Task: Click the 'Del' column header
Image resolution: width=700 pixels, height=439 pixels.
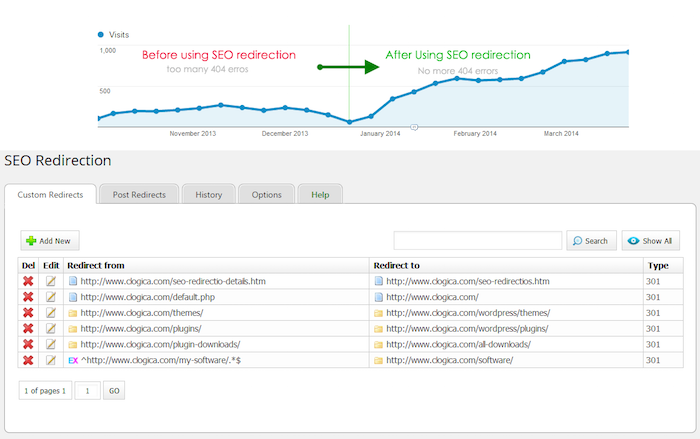Action: [x=28, y=265]
